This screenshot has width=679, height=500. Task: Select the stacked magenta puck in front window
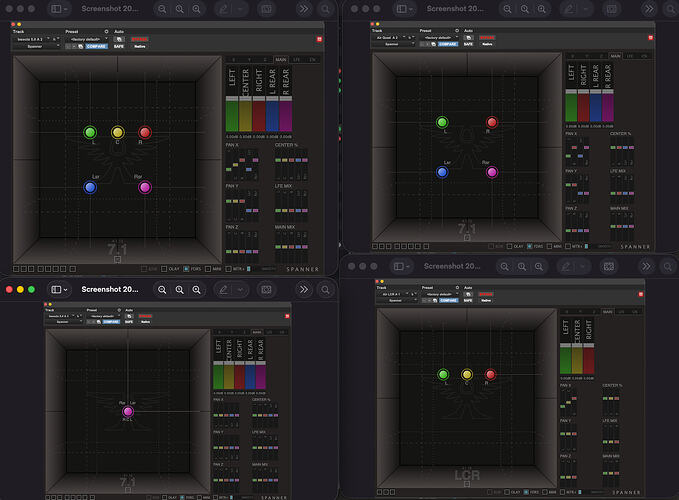click(x=128, y=411)
